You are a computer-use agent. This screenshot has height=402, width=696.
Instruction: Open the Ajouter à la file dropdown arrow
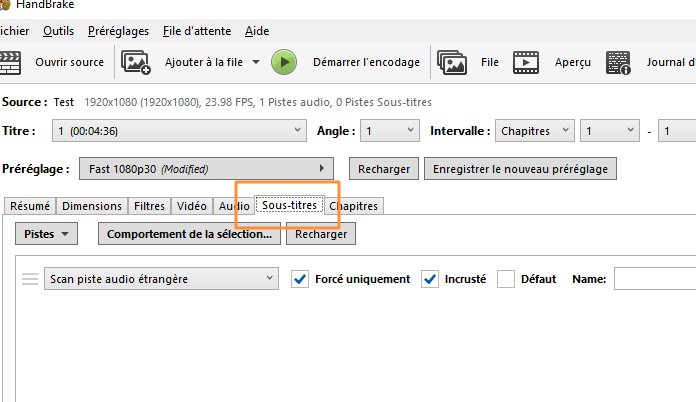tap(256, 62)
